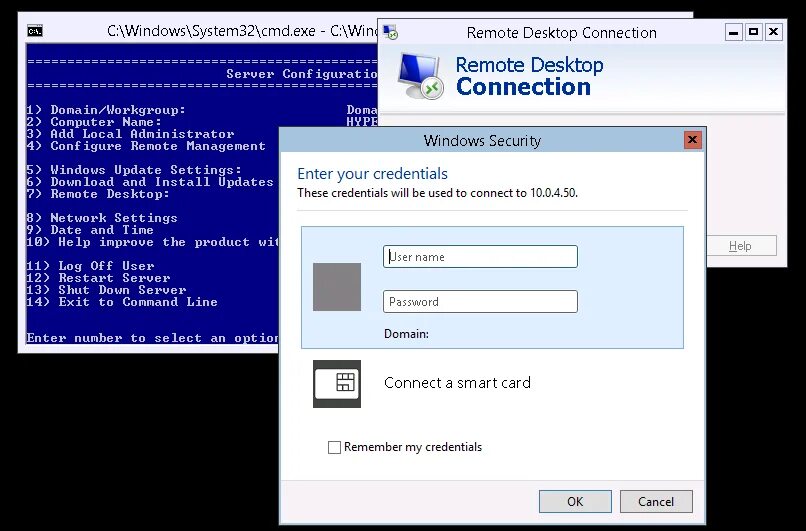Maximize the Remote Desktop Connection window
The height and width of the screenshot is (531, 806).
pyautogui.click(x=754, y=32)
